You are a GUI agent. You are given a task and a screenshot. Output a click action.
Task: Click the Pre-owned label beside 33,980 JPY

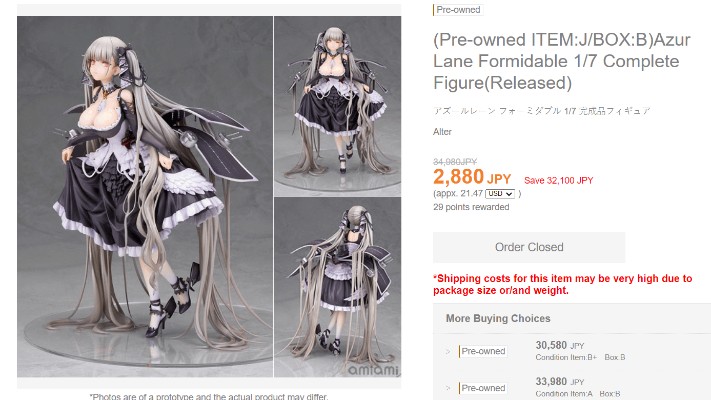483,388
